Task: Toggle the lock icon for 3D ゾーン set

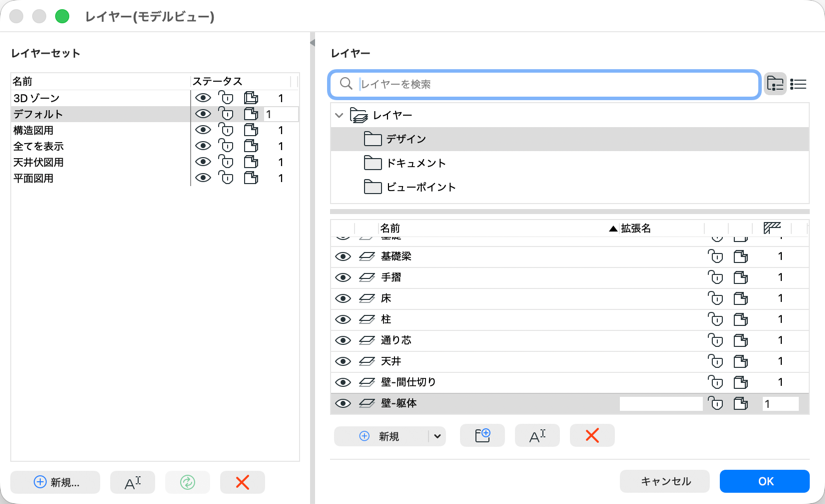Action: pos(226,98)
